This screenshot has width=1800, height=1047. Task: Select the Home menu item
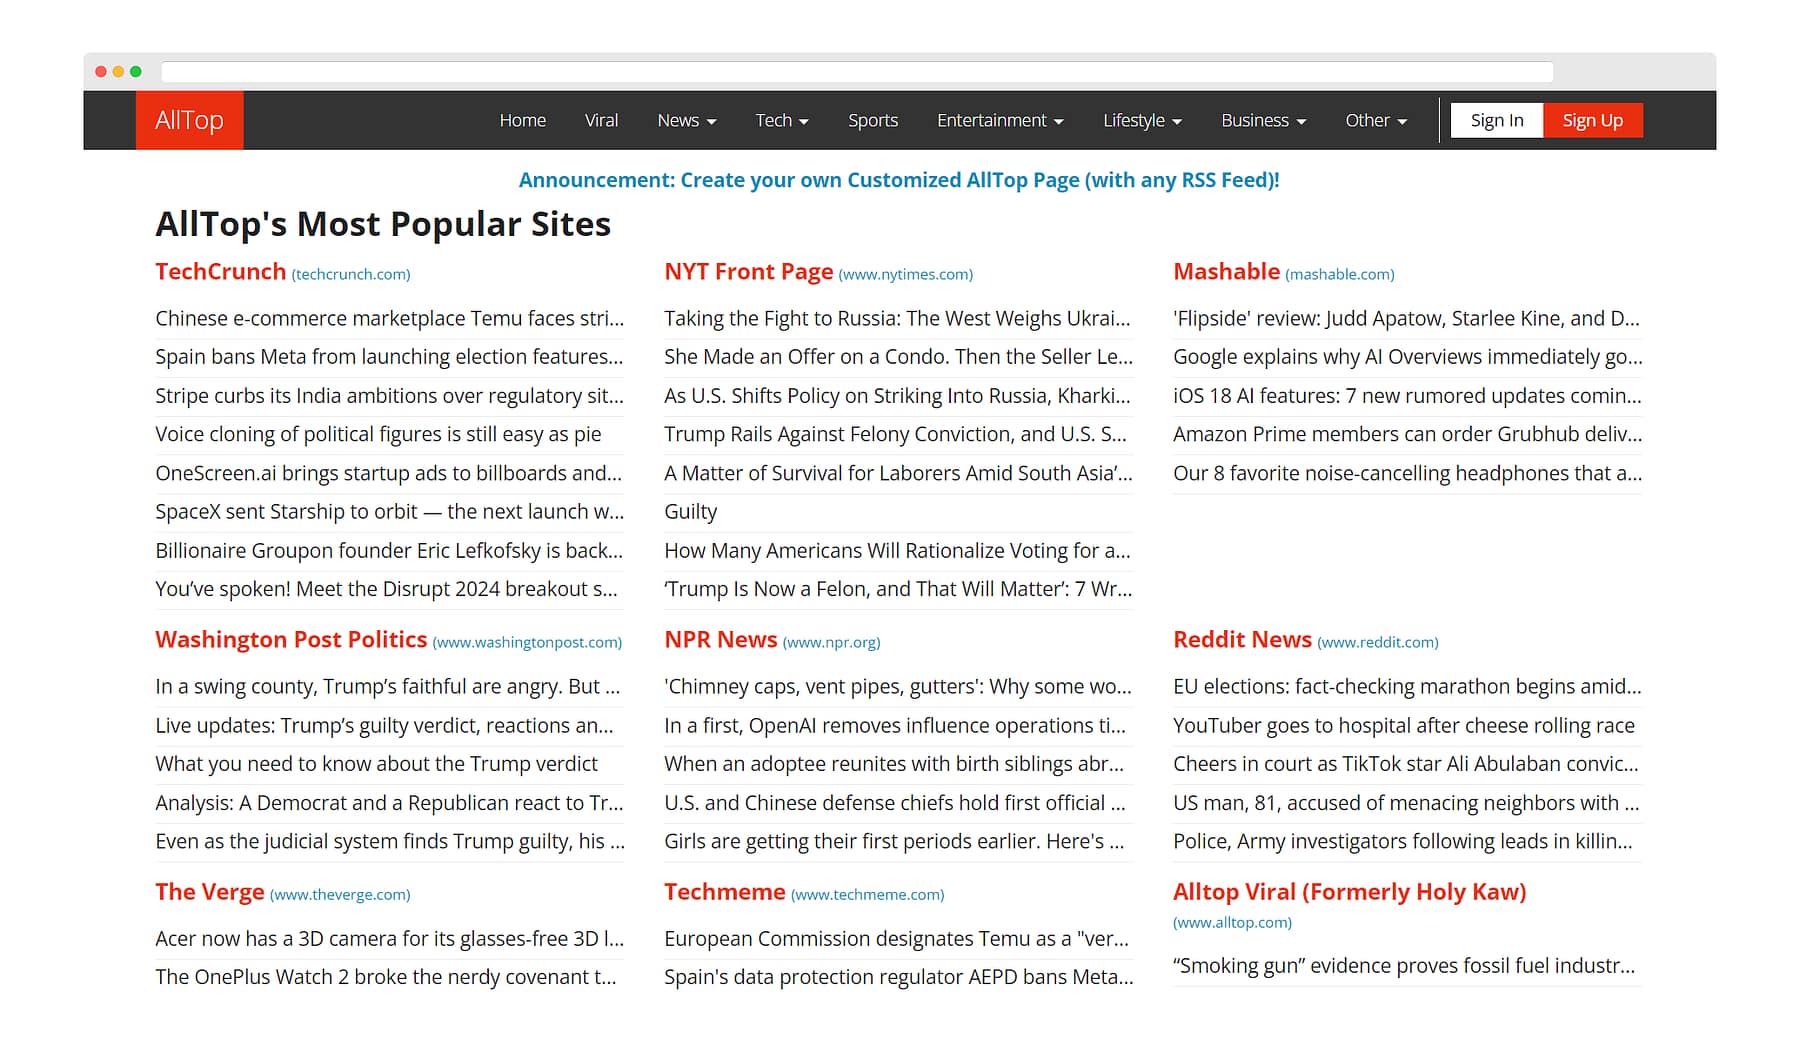(x=521, y=120)
